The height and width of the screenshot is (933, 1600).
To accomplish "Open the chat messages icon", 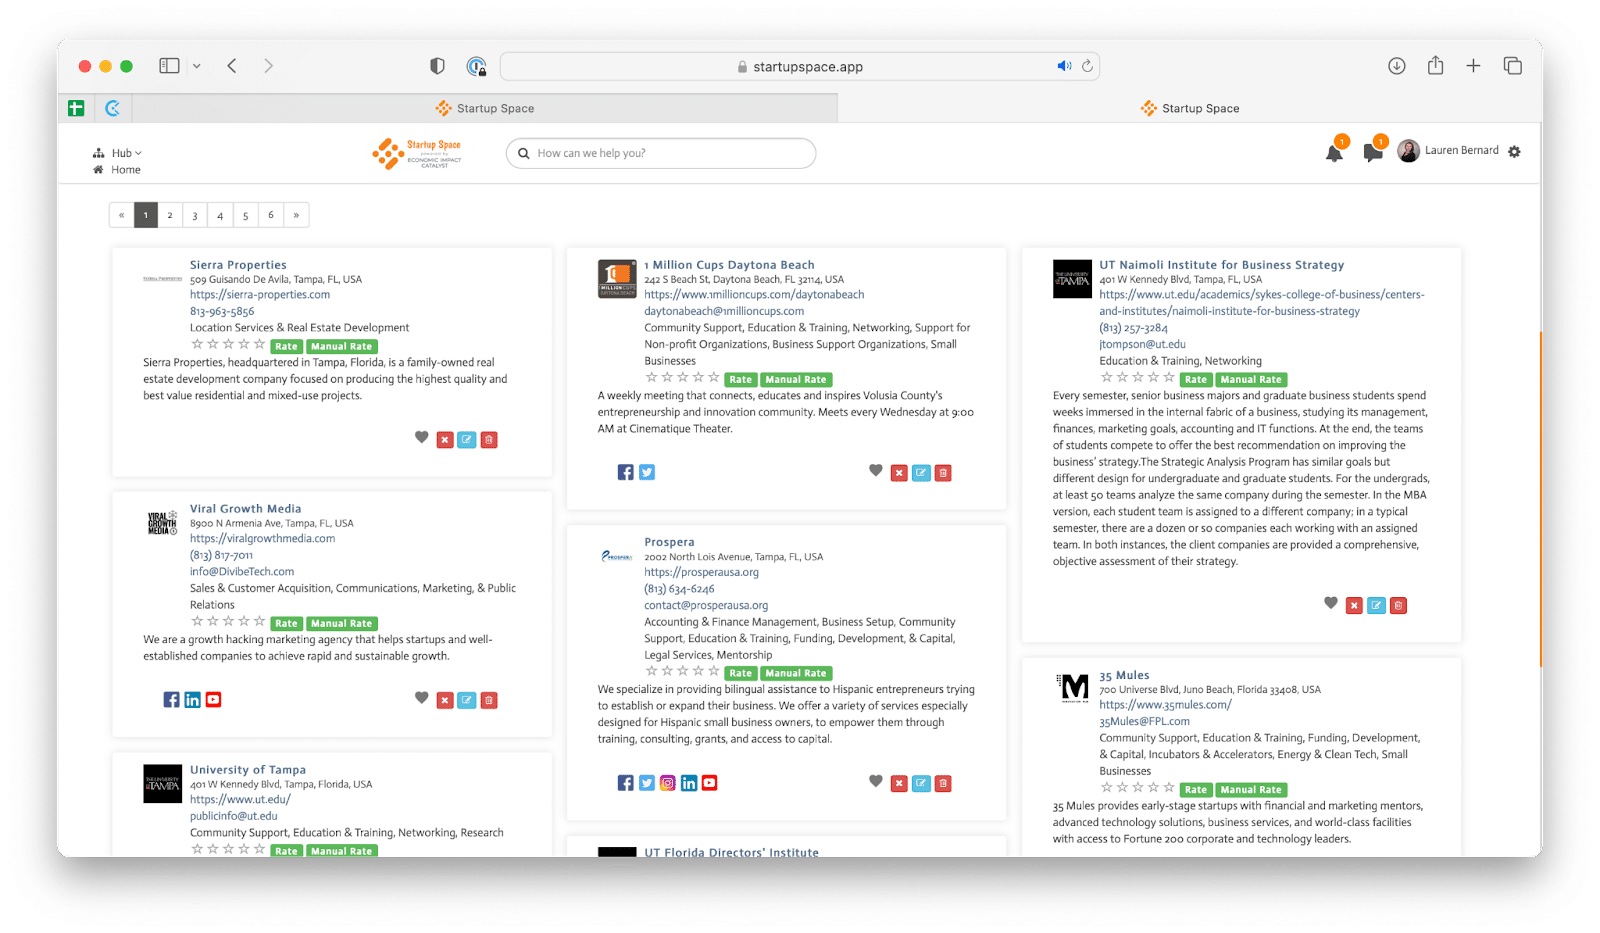I will pyautogui.click(x=1373, y=153).
